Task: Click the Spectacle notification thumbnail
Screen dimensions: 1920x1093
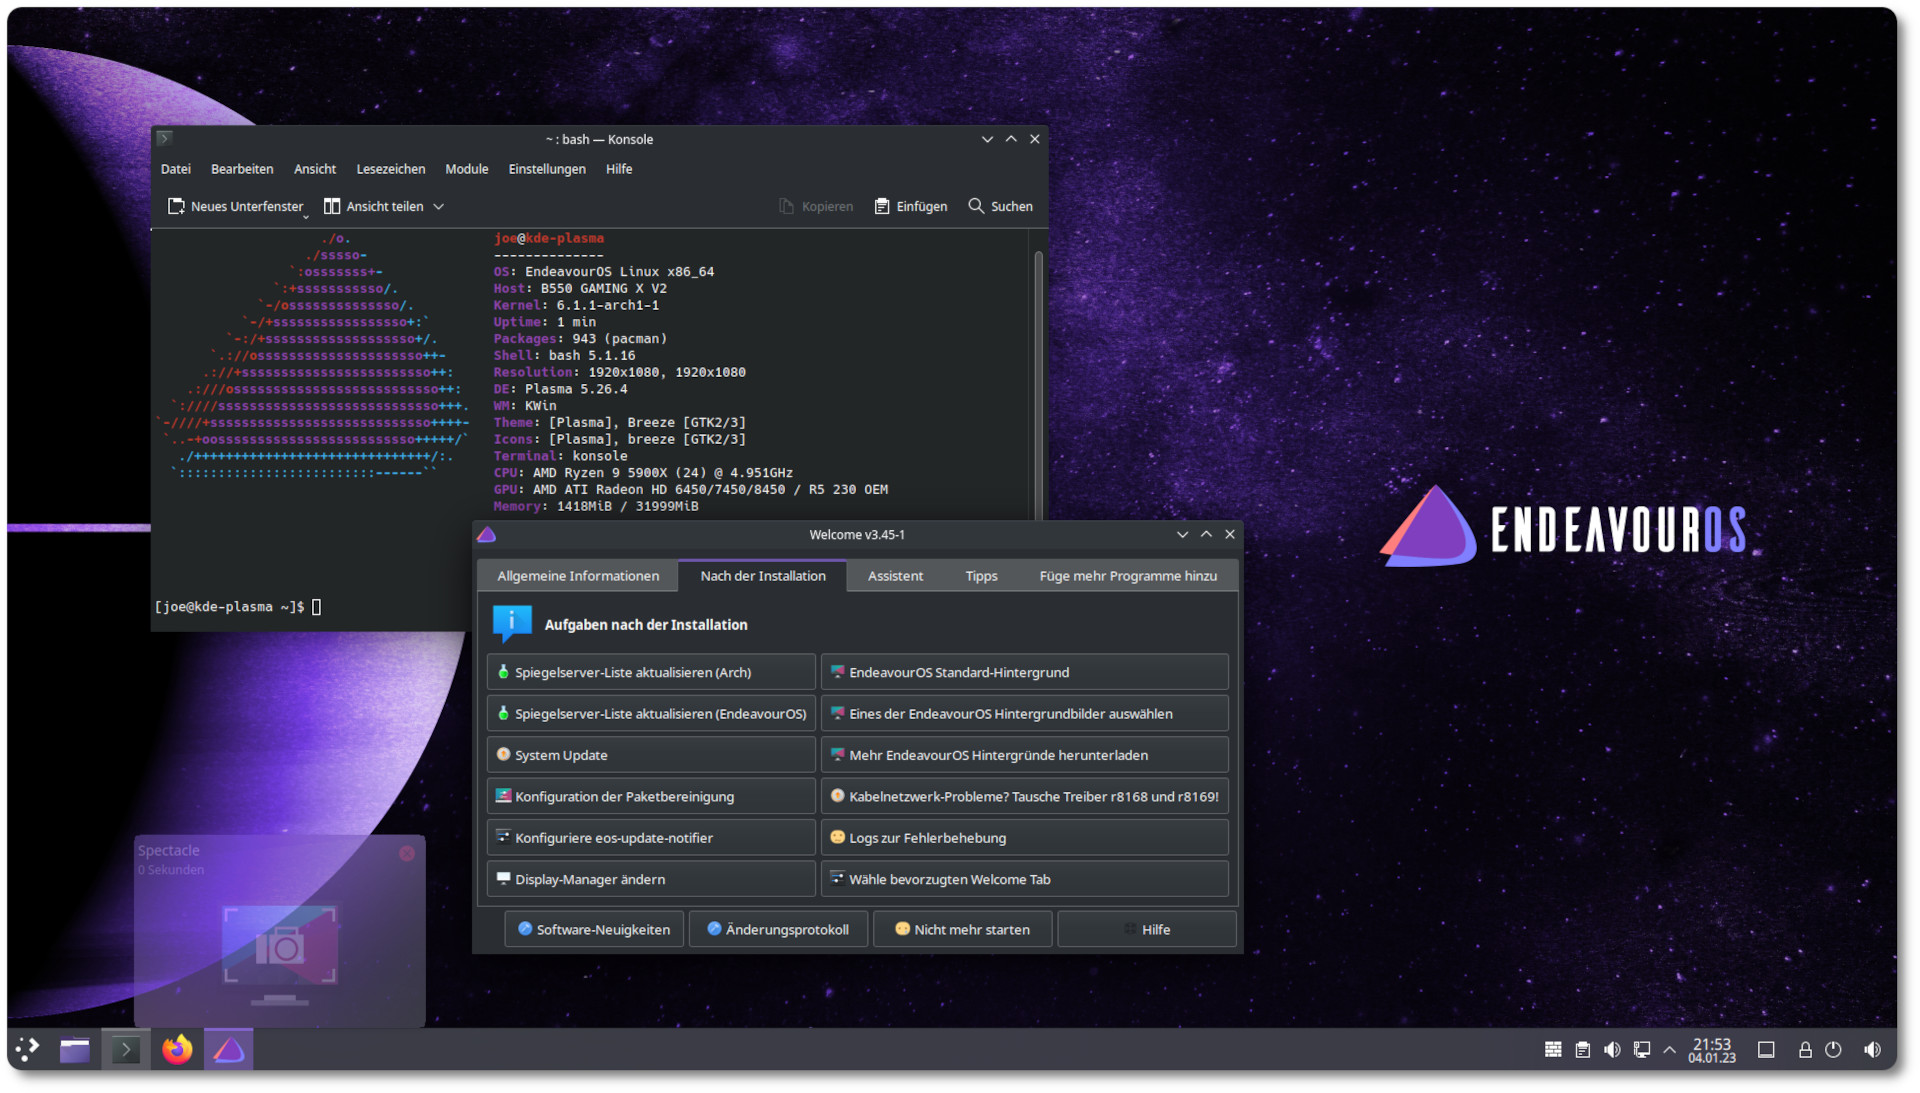Action: pyautogui.click(x=280, y=945)
